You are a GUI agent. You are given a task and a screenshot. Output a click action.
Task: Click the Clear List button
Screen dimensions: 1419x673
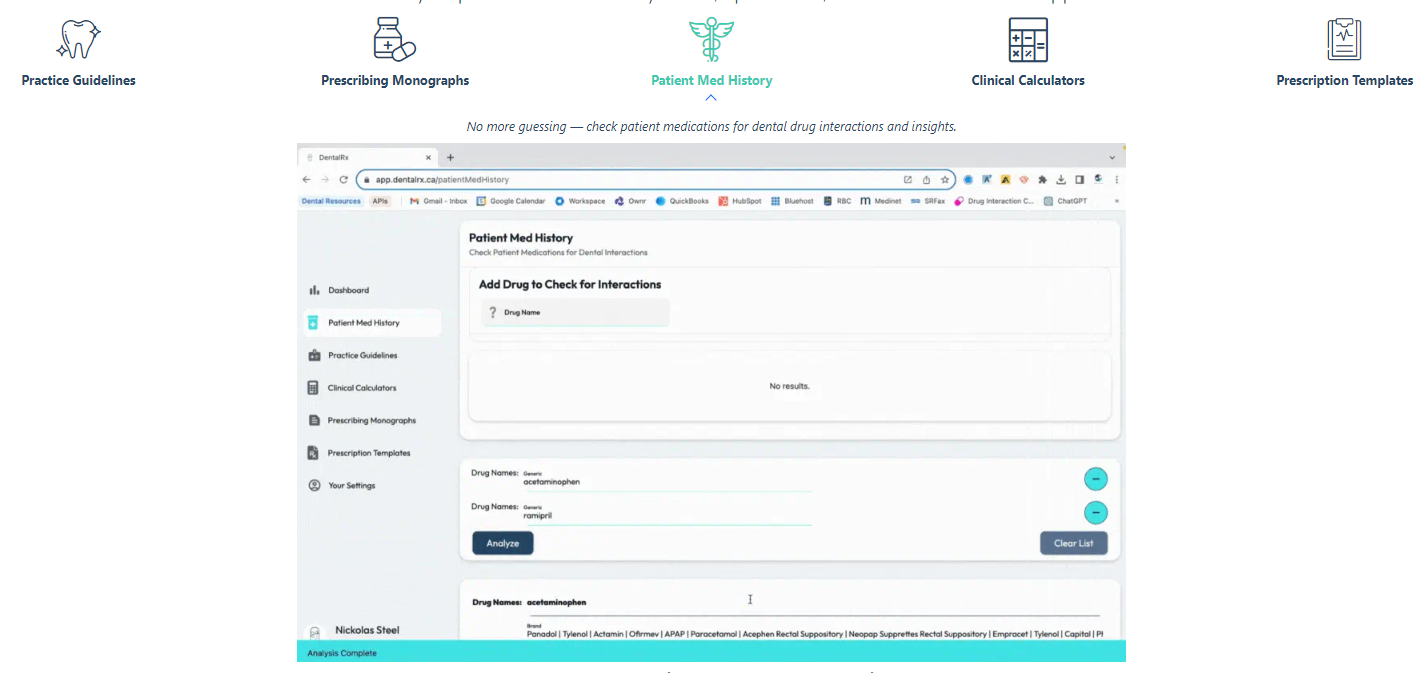[1073, 542]
